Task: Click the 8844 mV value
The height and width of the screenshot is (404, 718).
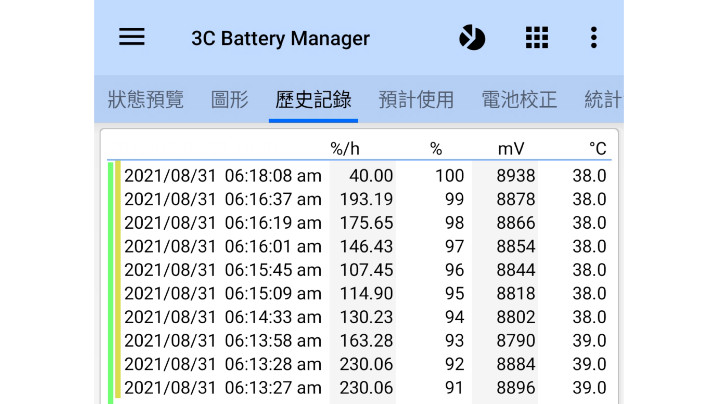Action: click(x=516, y=270)
